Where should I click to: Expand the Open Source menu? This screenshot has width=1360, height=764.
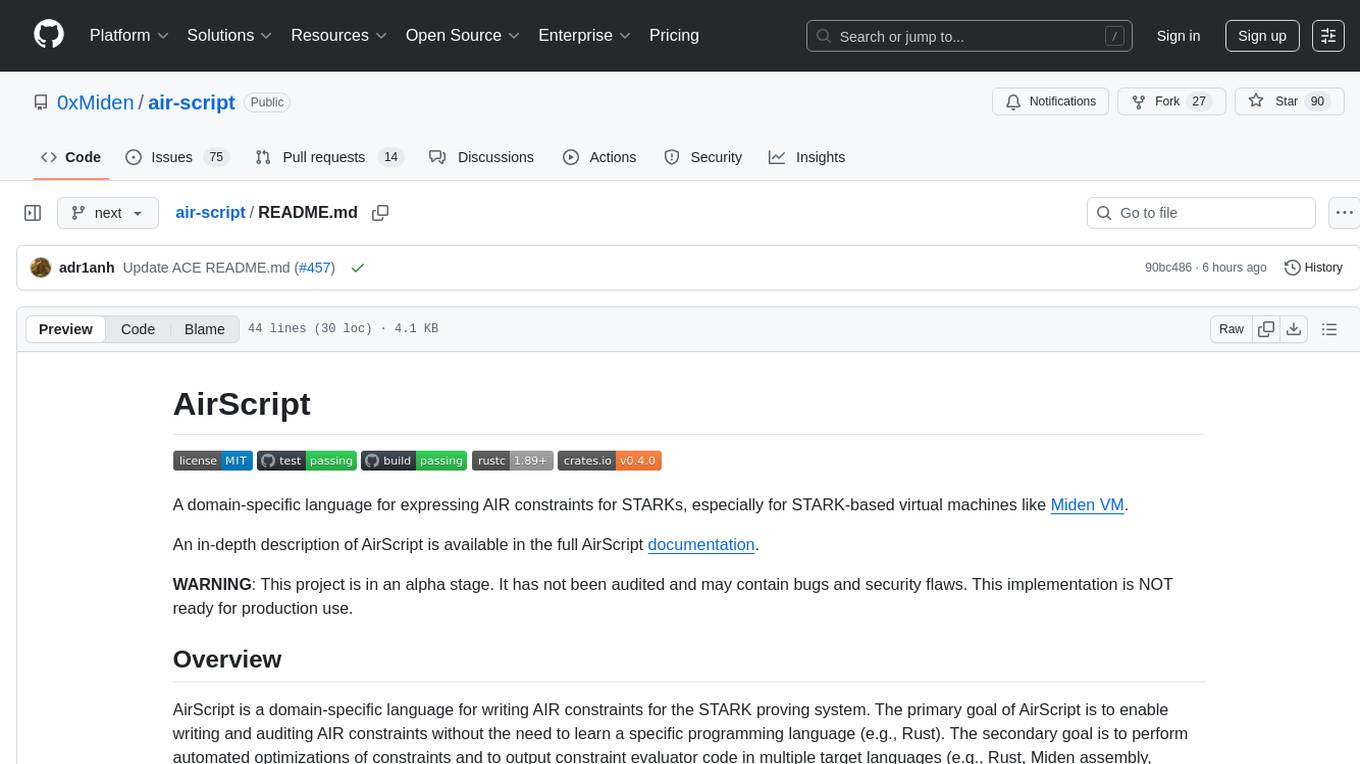click(x=463, y=35)
